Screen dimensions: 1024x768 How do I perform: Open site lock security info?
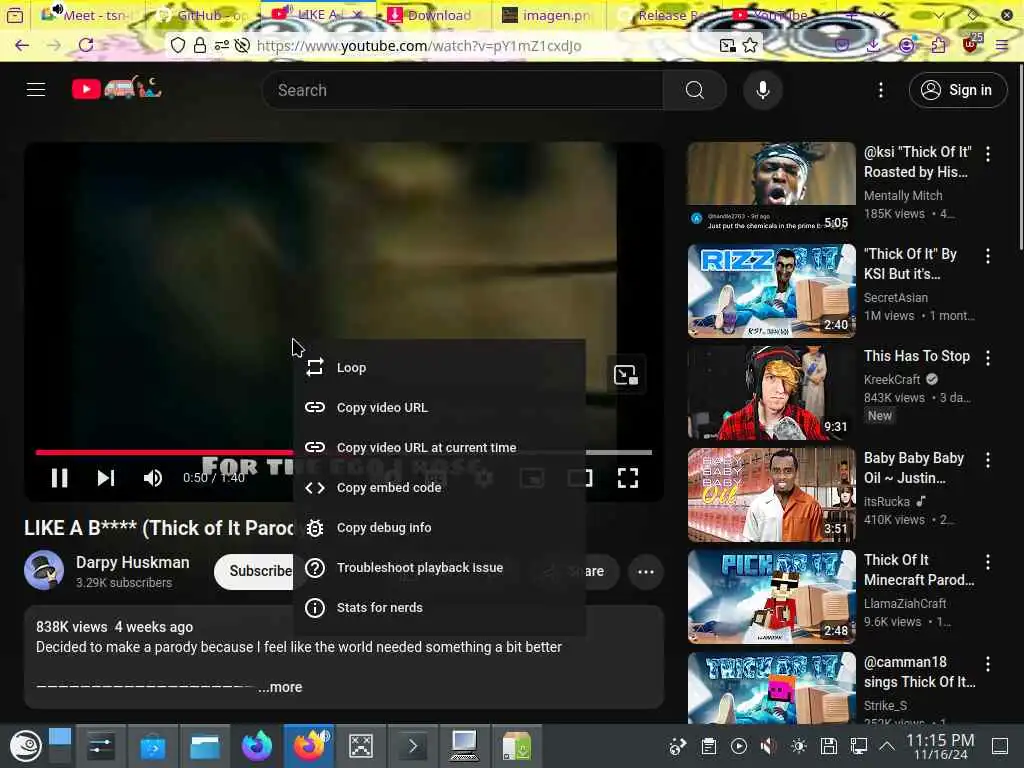pos(200,45)
